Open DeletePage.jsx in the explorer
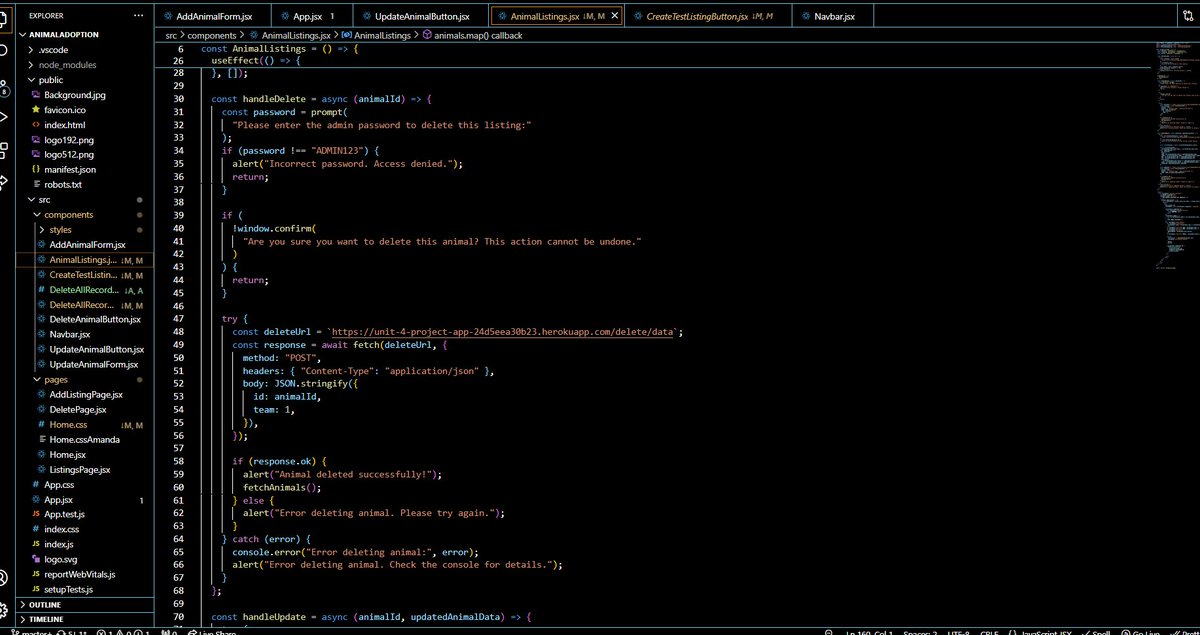This screenshot has width=1200, height=635. click(x=78, y=410)
